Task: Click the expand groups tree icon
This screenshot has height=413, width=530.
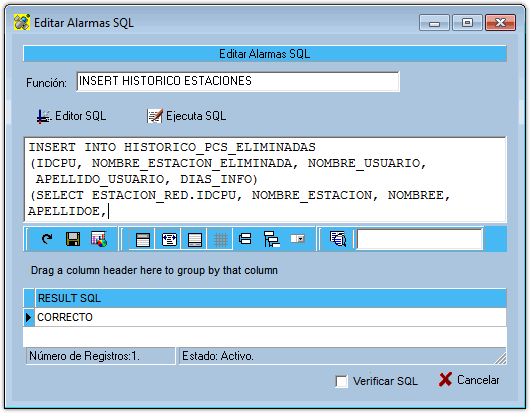Action: click(271, 239)
